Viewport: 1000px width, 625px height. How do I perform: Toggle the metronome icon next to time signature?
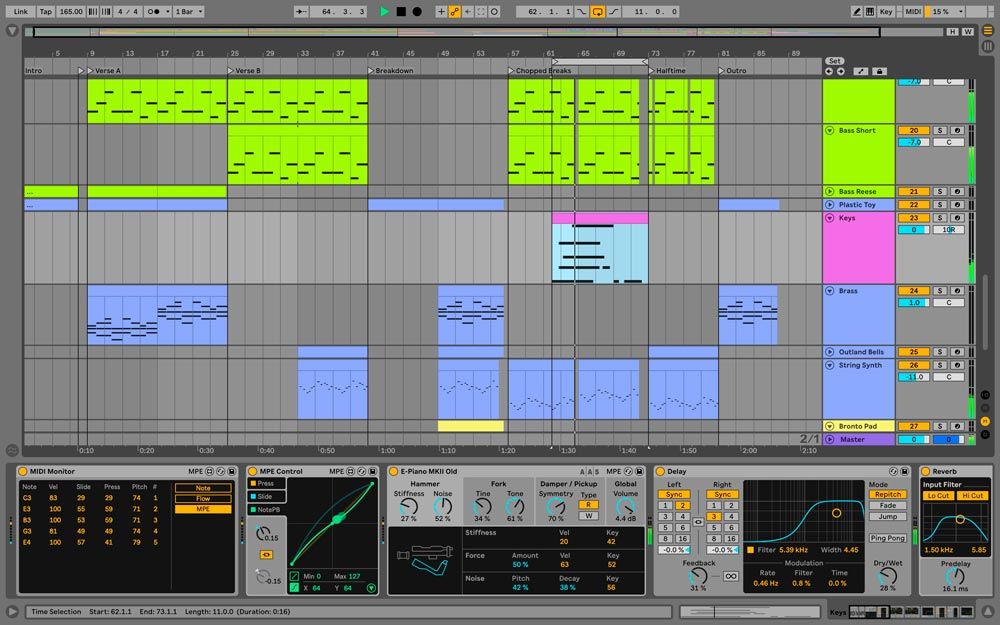pyautogui.click(x=153, y=11)
